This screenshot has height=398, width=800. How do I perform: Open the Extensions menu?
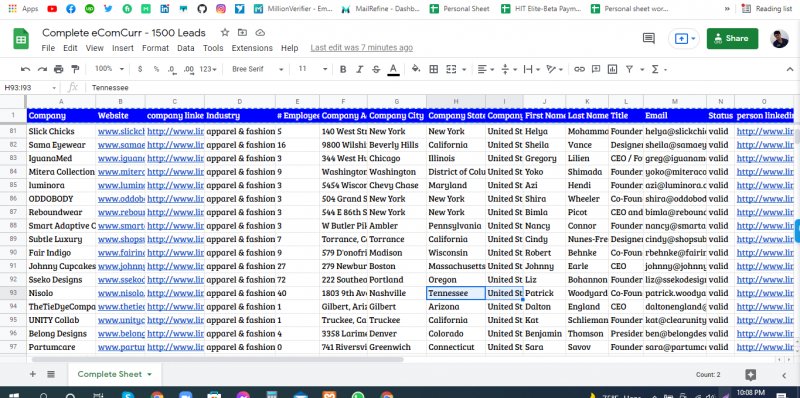click(x=252, y=48)
